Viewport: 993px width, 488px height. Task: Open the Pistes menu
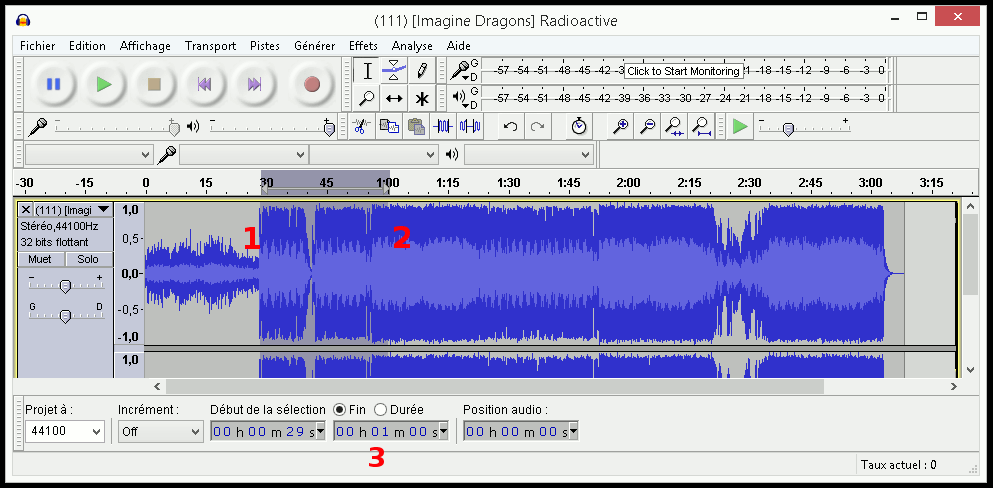pyautogui.click(x=265, y=46)
